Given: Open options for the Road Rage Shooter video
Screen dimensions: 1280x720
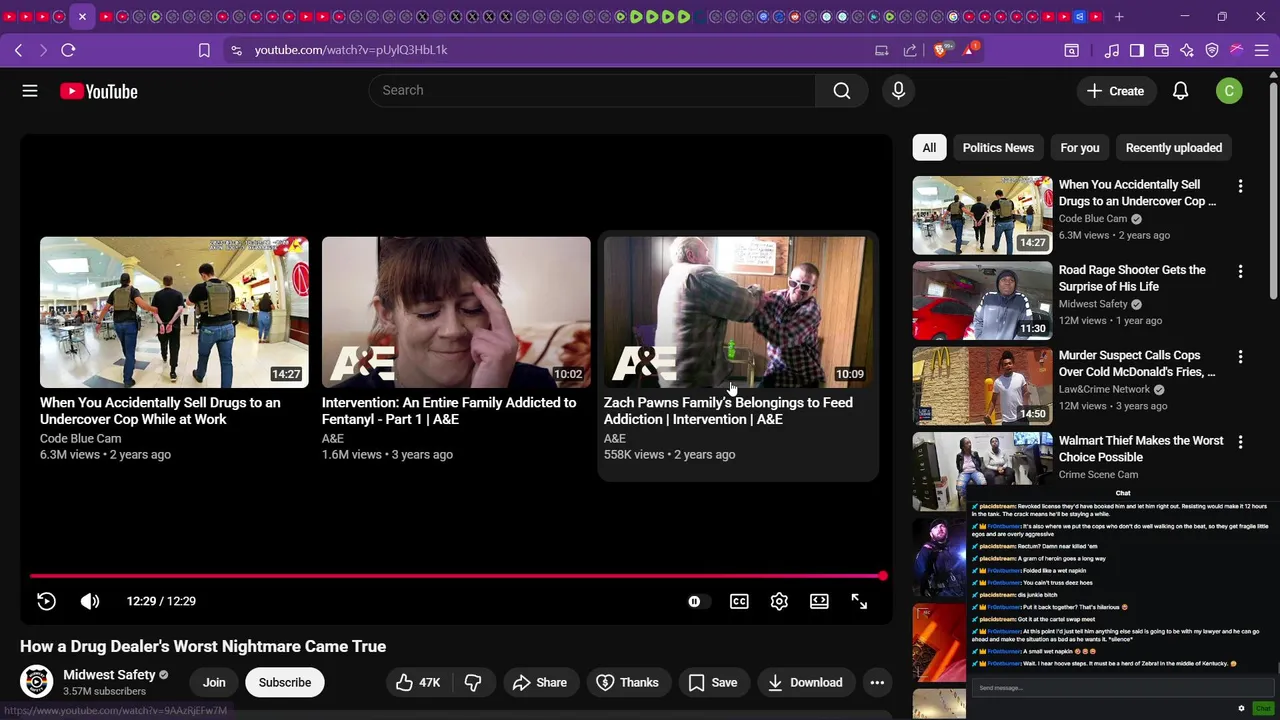Looking at the screenshot, I should tap(1240, 271).
